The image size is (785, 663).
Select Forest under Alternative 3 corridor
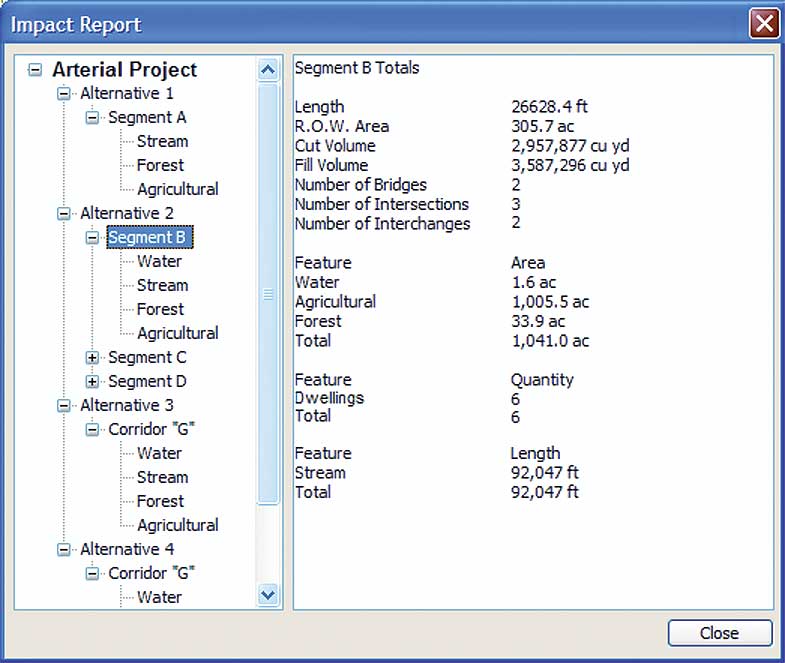(160, 502)
